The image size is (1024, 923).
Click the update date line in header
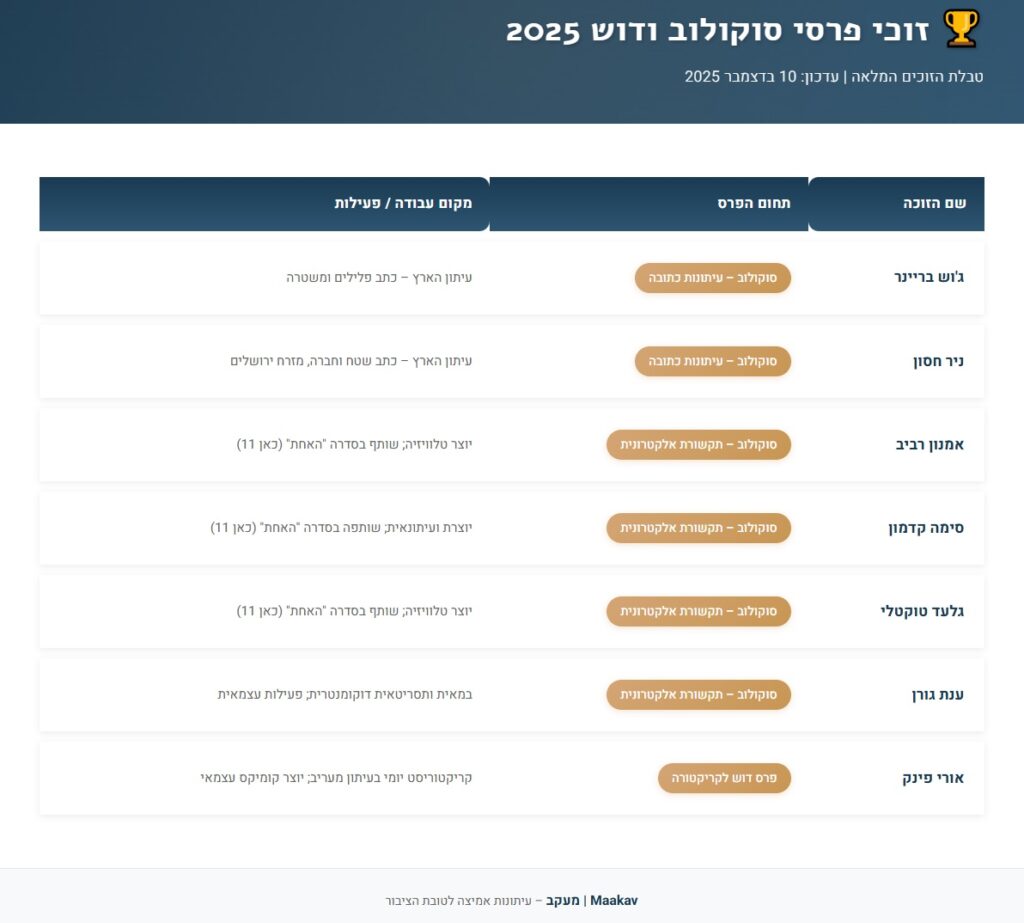834,76
